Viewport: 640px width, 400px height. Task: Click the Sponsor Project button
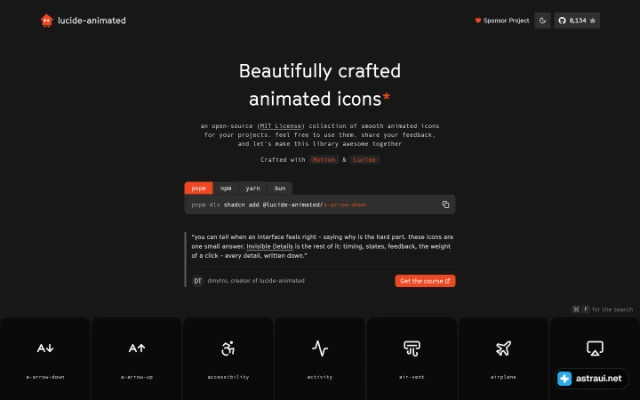502,20
